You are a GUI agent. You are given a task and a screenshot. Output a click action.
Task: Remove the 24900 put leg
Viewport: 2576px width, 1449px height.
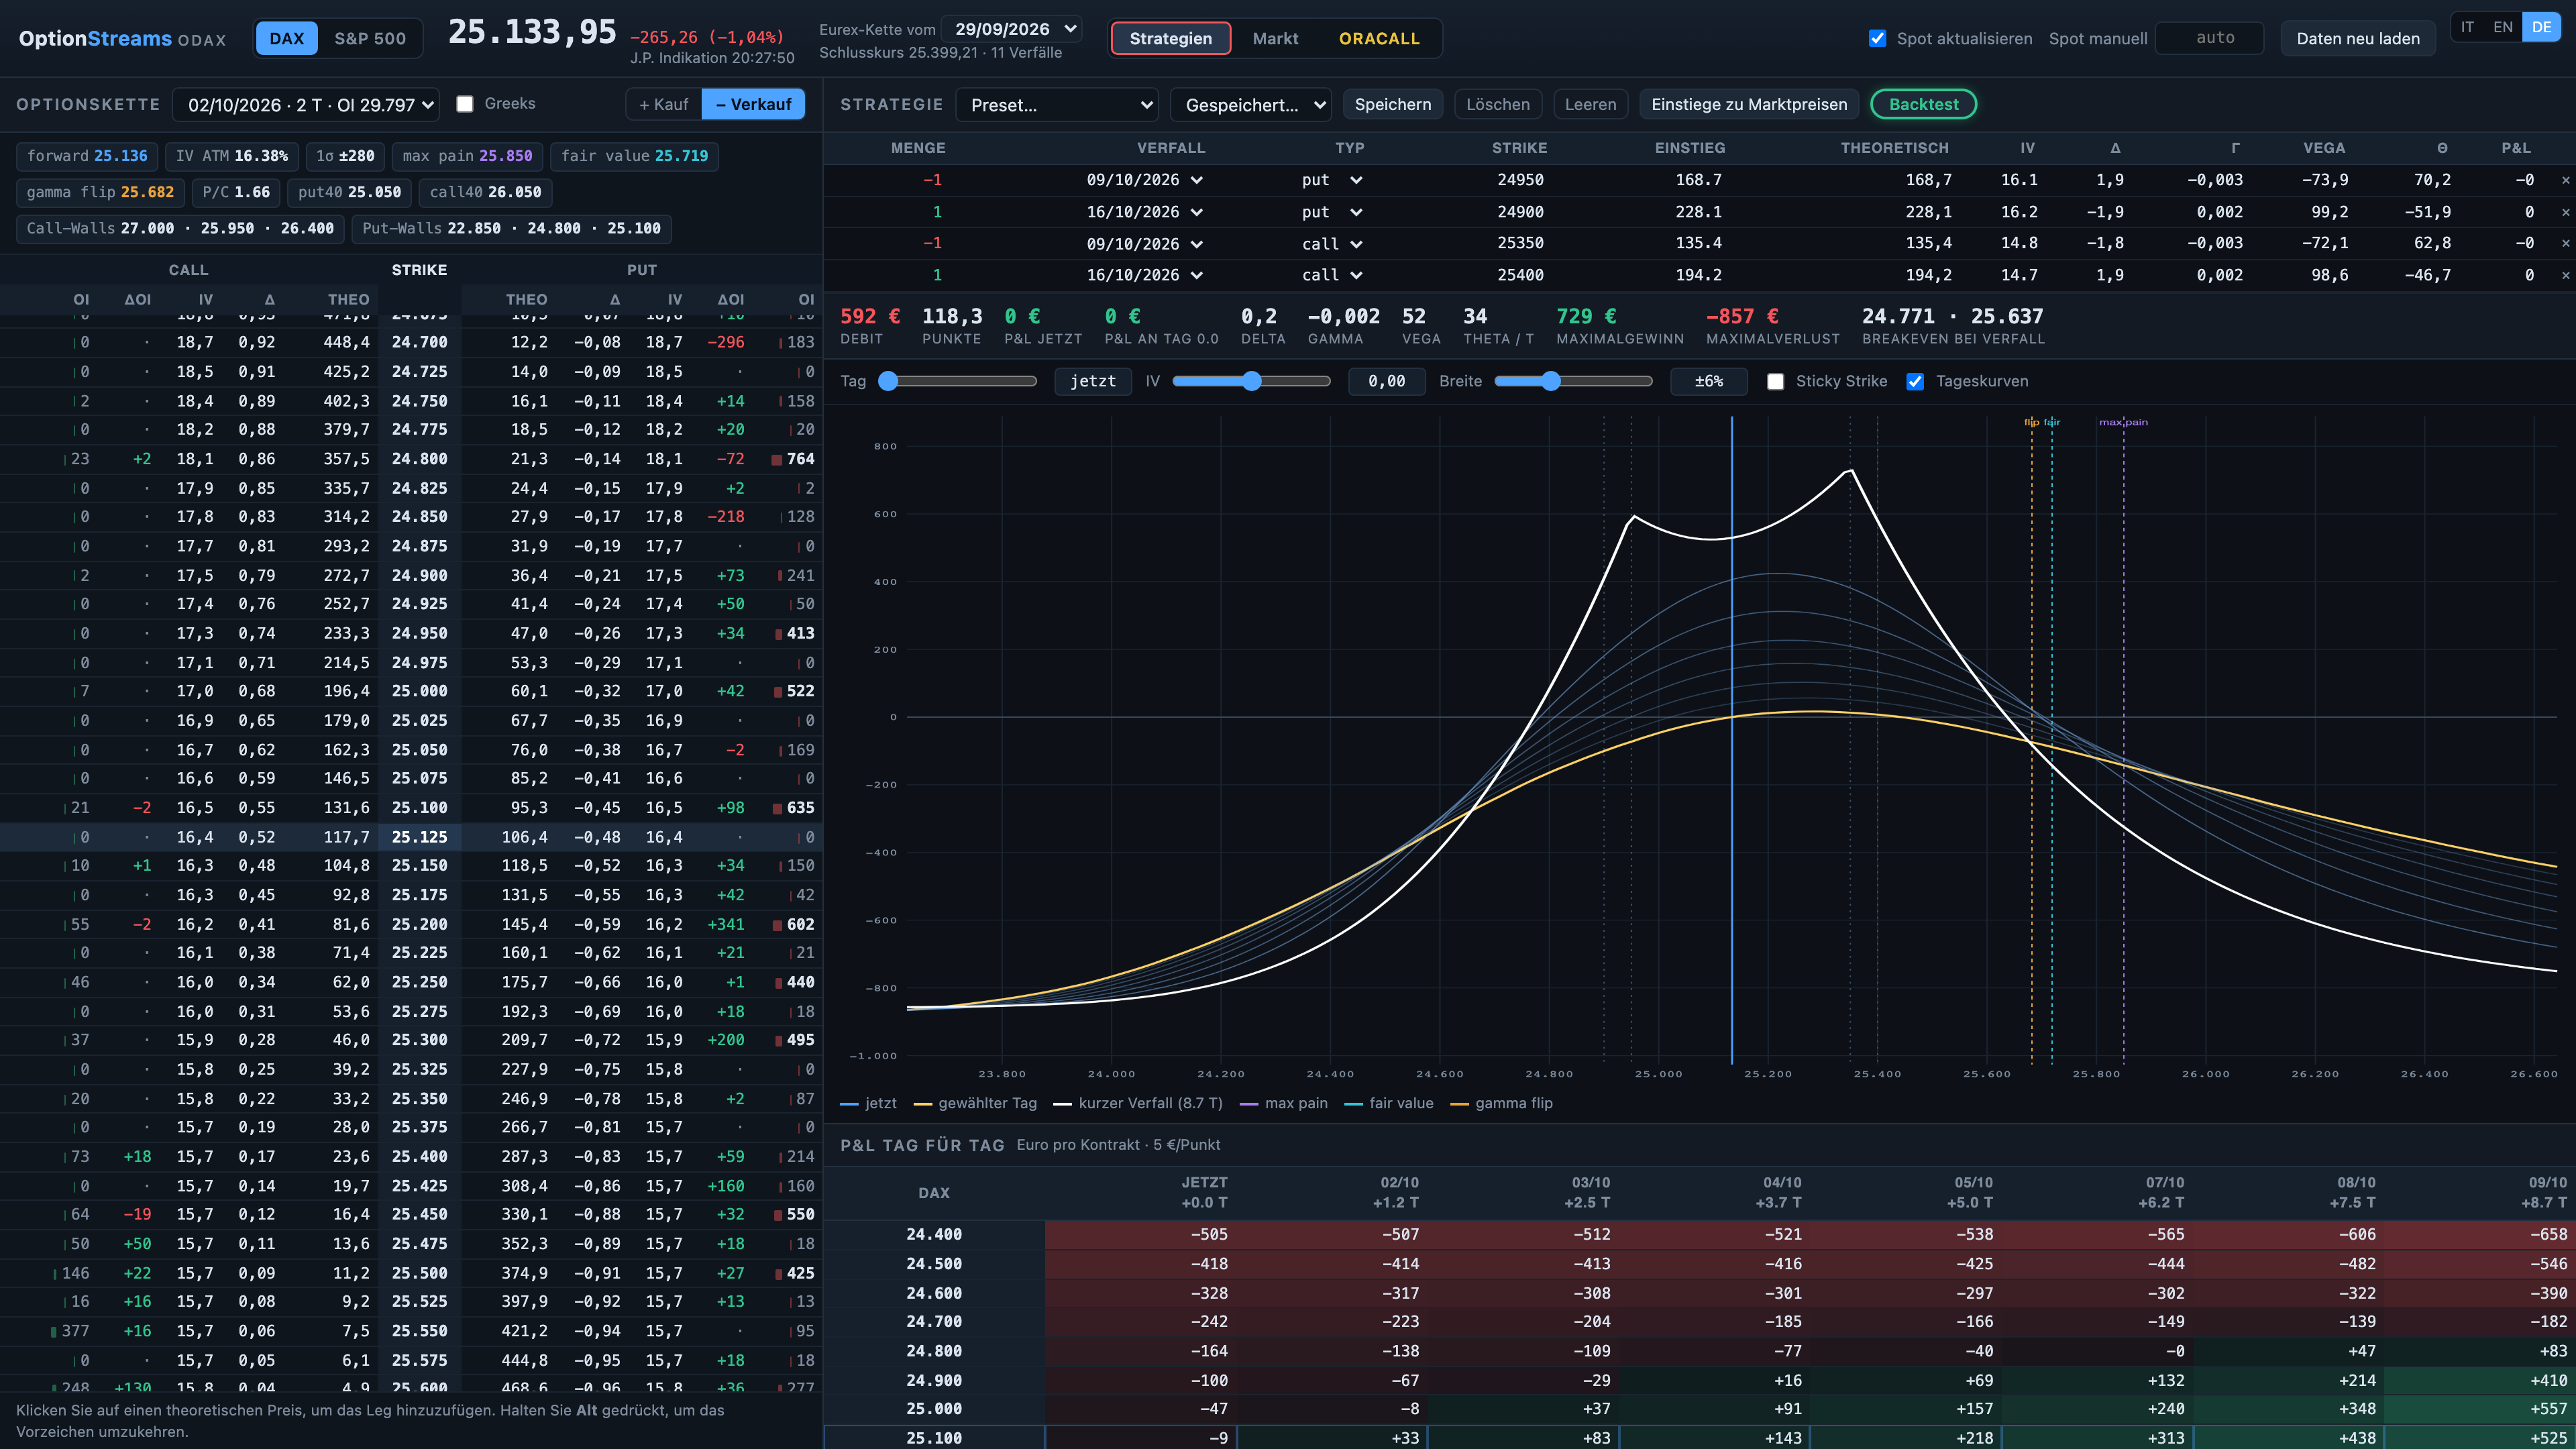2565,212
